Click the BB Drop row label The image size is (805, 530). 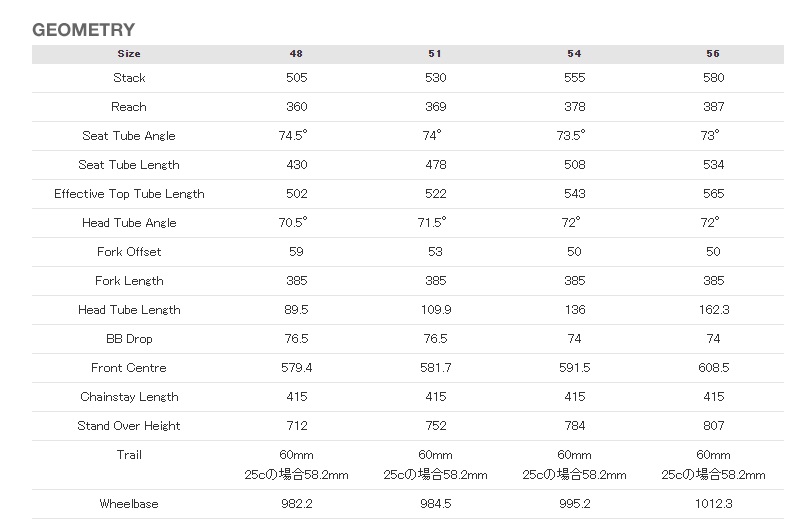129,339
